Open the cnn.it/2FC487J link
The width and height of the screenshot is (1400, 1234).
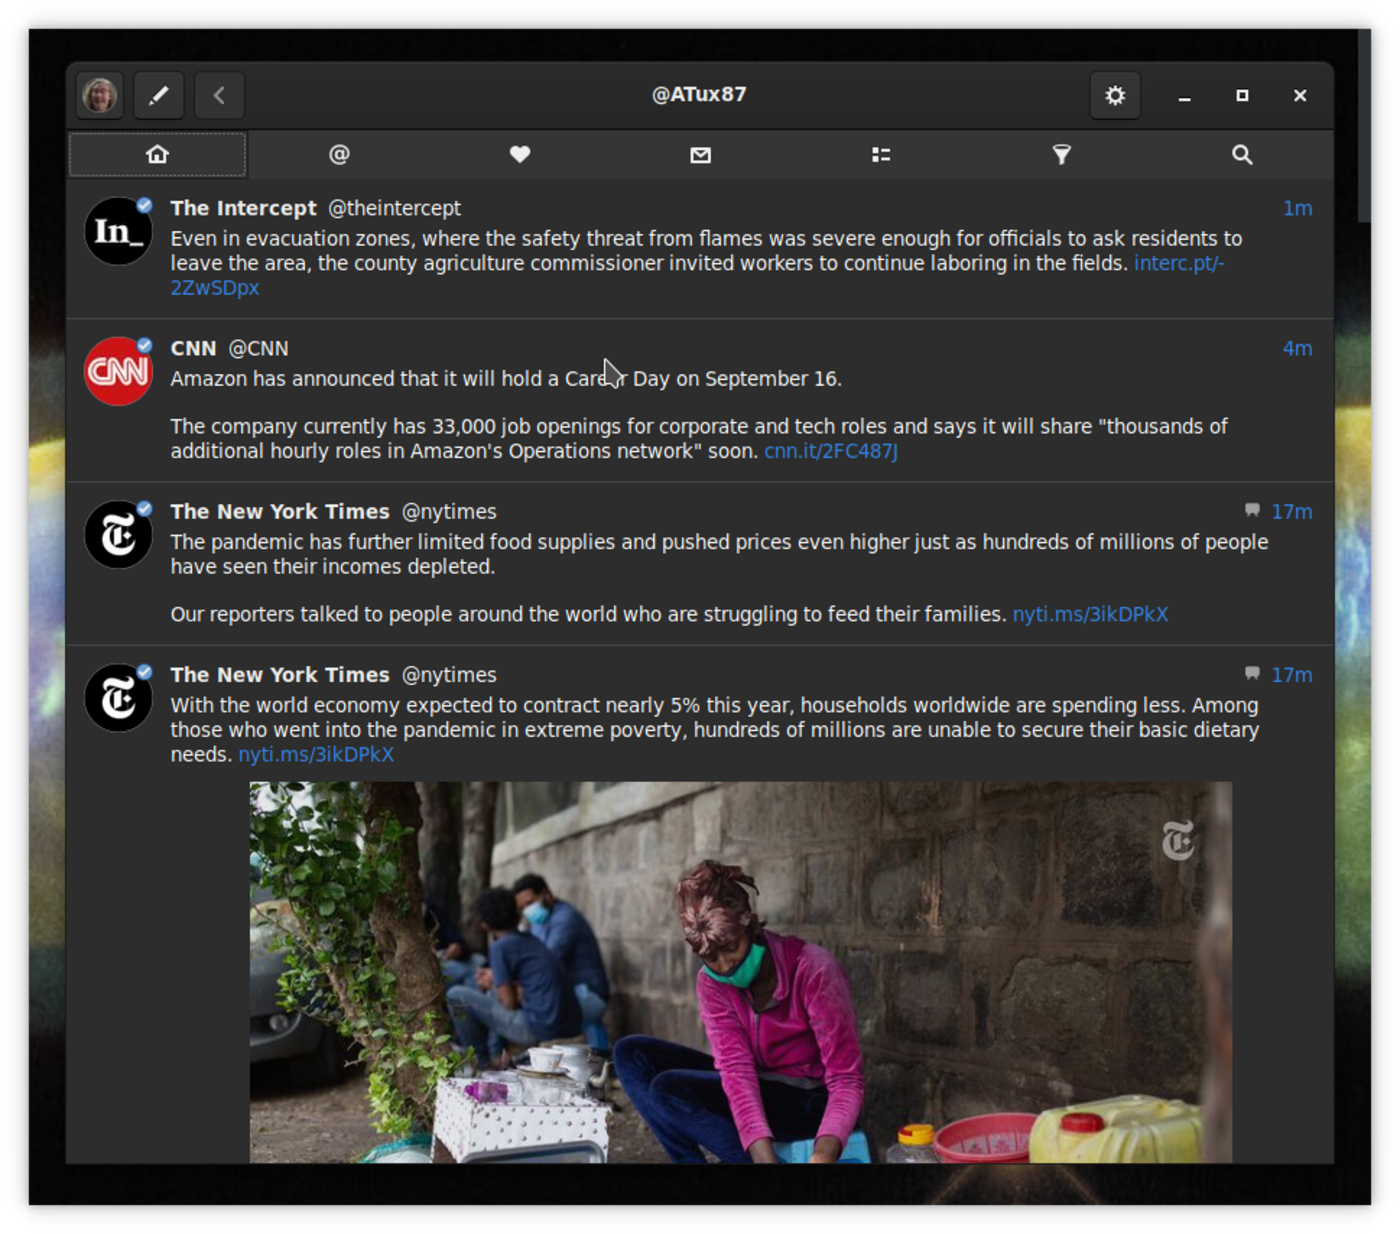pyautogui.click(x=830, y=451)
